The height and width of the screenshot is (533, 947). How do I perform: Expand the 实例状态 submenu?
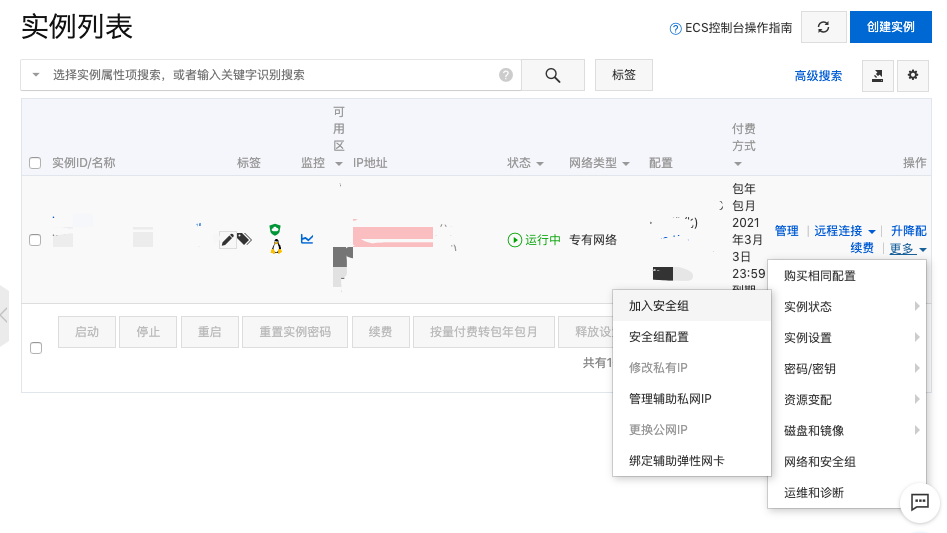847,307
